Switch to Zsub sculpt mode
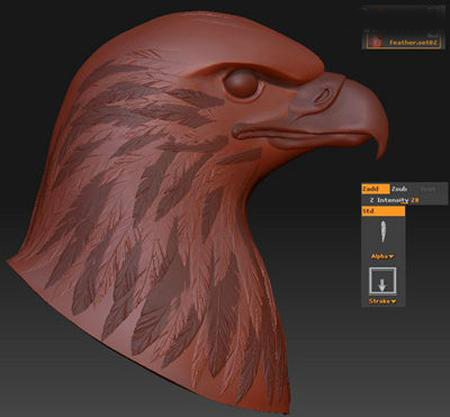 (399, 189)
